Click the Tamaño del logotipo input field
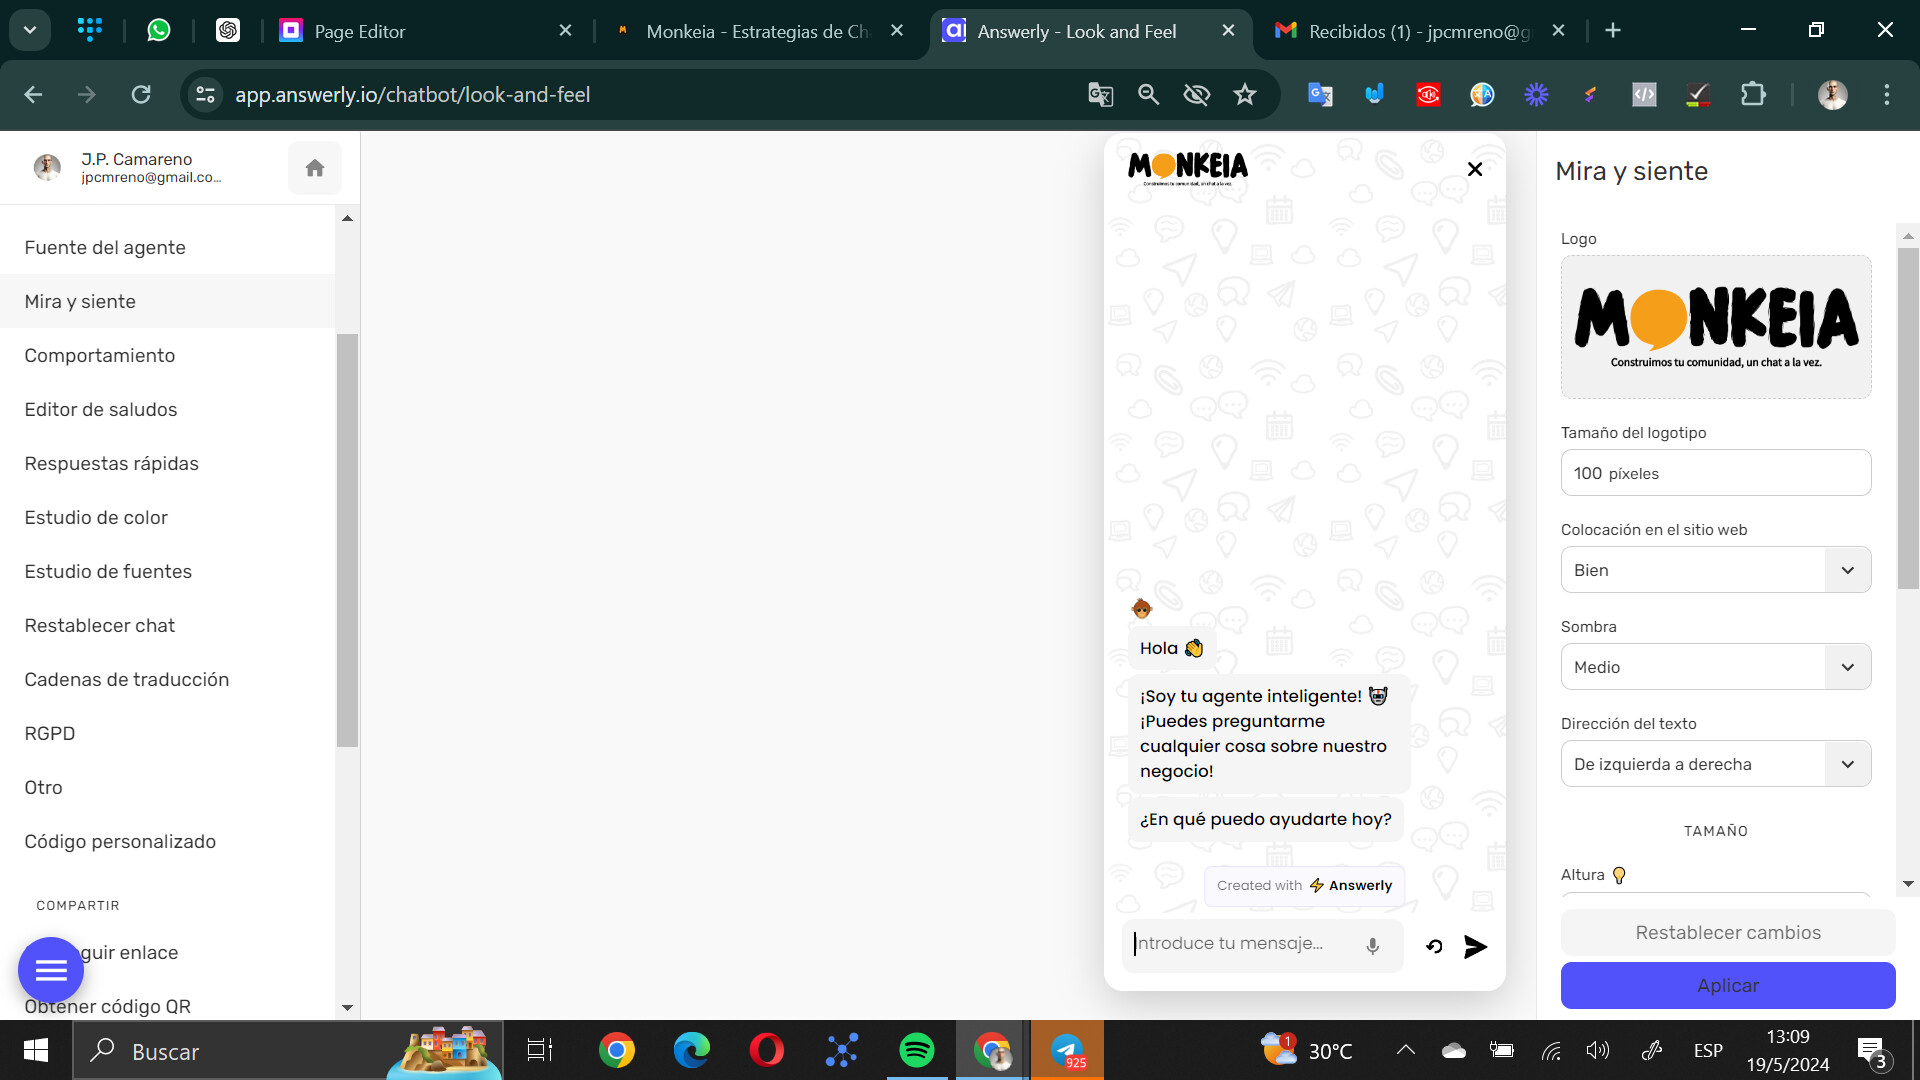This screenshot has width=1920, height=1080. point(1715,473)
